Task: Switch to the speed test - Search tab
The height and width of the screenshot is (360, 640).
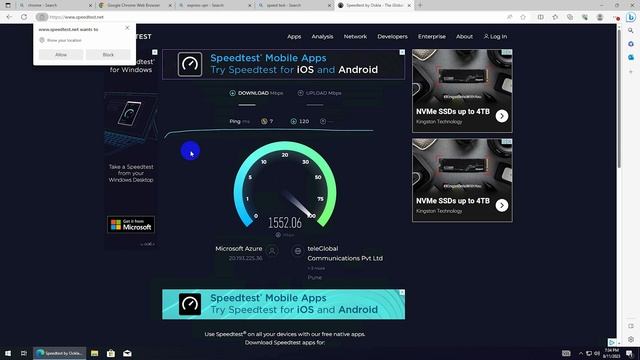Action: [x=295, y=5]
